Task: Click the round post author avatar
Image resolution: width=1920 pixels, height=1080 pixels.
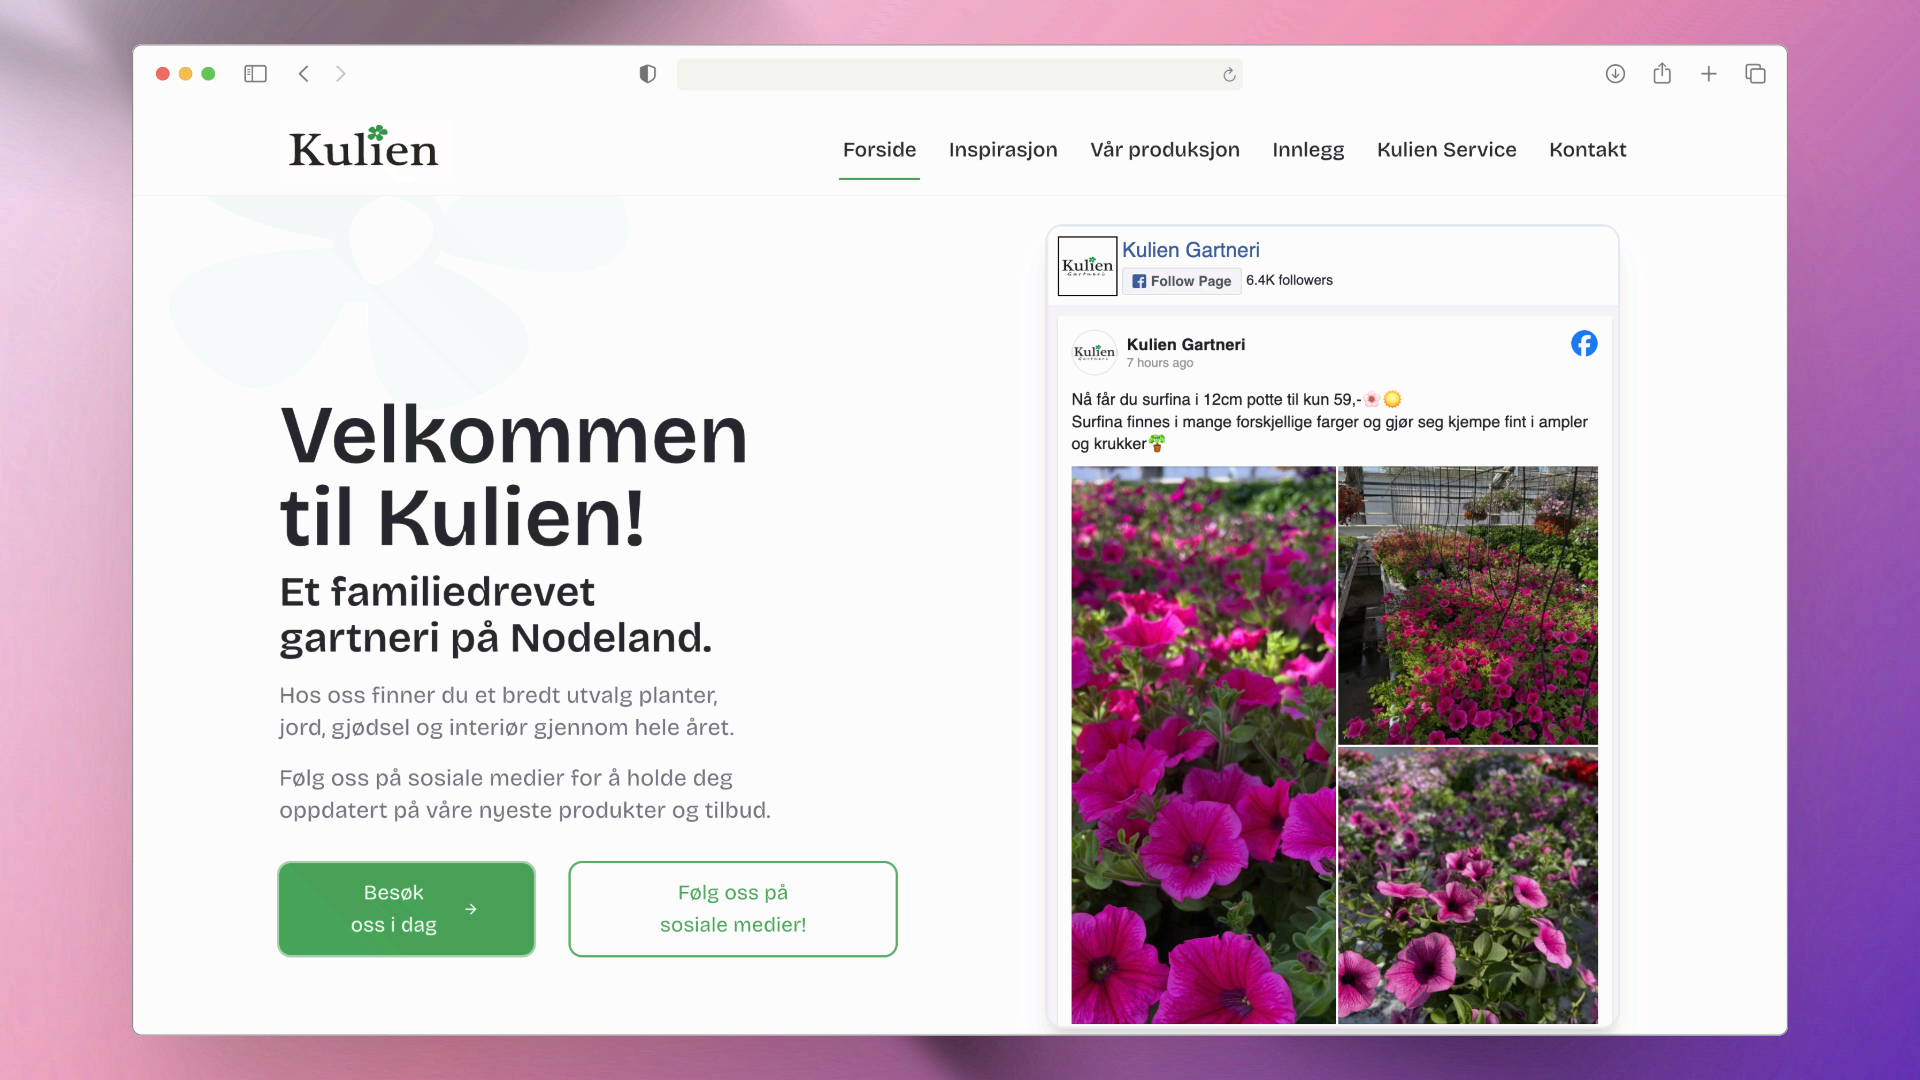Action: pos(1094,352)
